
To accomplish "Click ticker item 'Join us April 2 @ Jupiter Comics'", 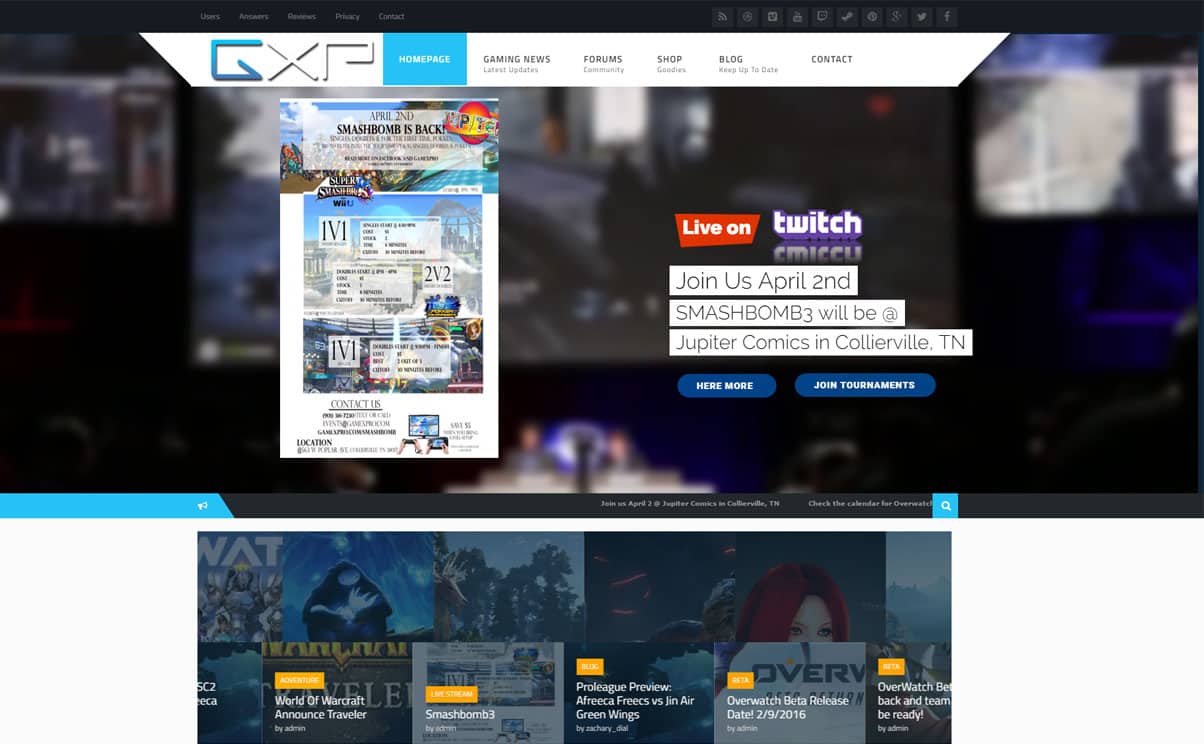I will click(690, 503).
